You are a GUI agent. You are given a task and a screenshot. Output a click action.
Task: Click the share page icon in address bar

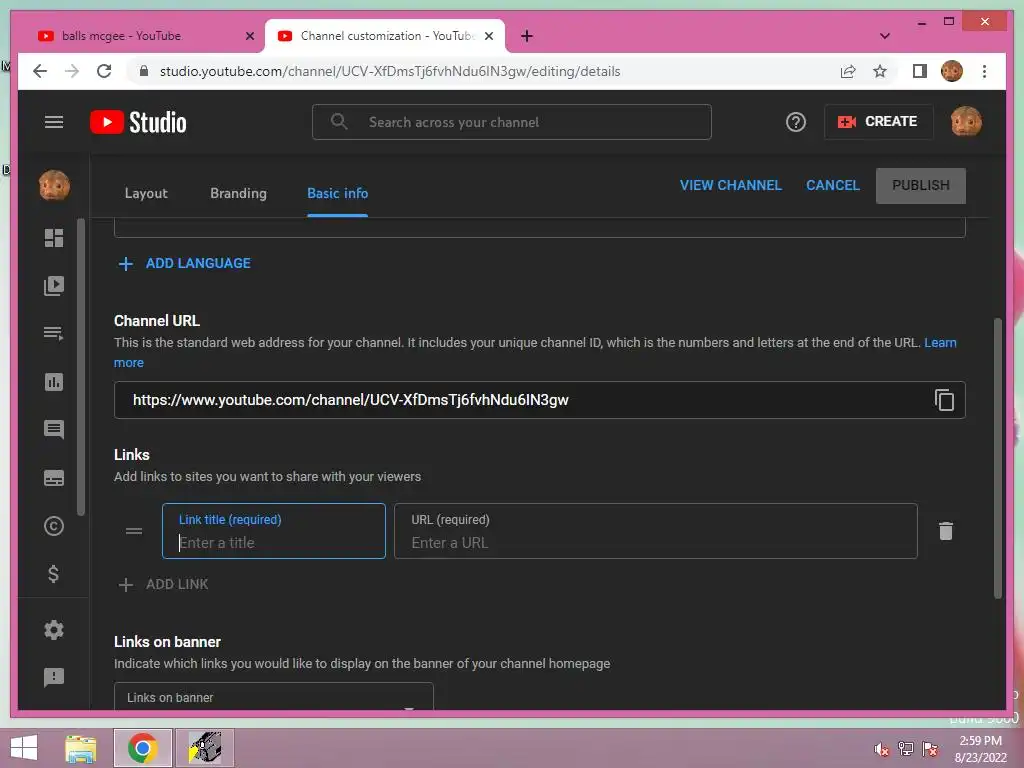848,71
